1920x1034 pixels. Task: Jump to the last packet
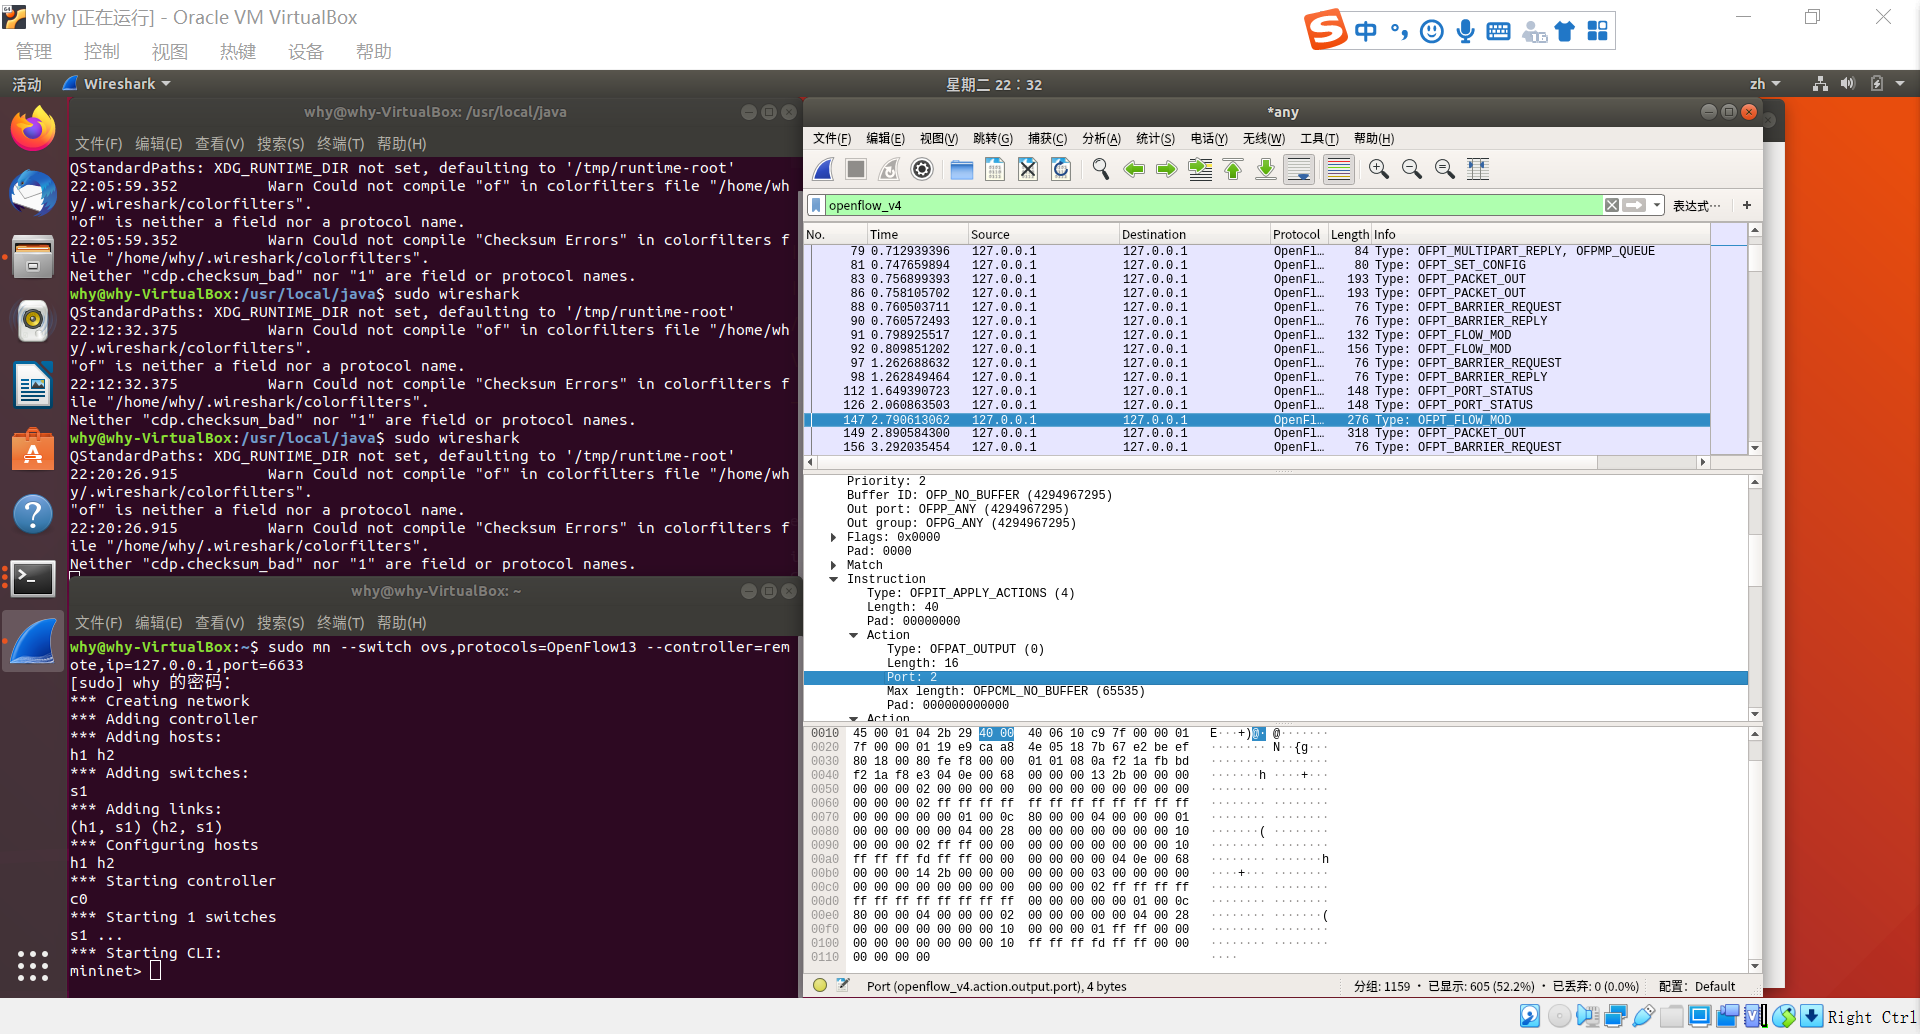click(x=1266, y=170)
